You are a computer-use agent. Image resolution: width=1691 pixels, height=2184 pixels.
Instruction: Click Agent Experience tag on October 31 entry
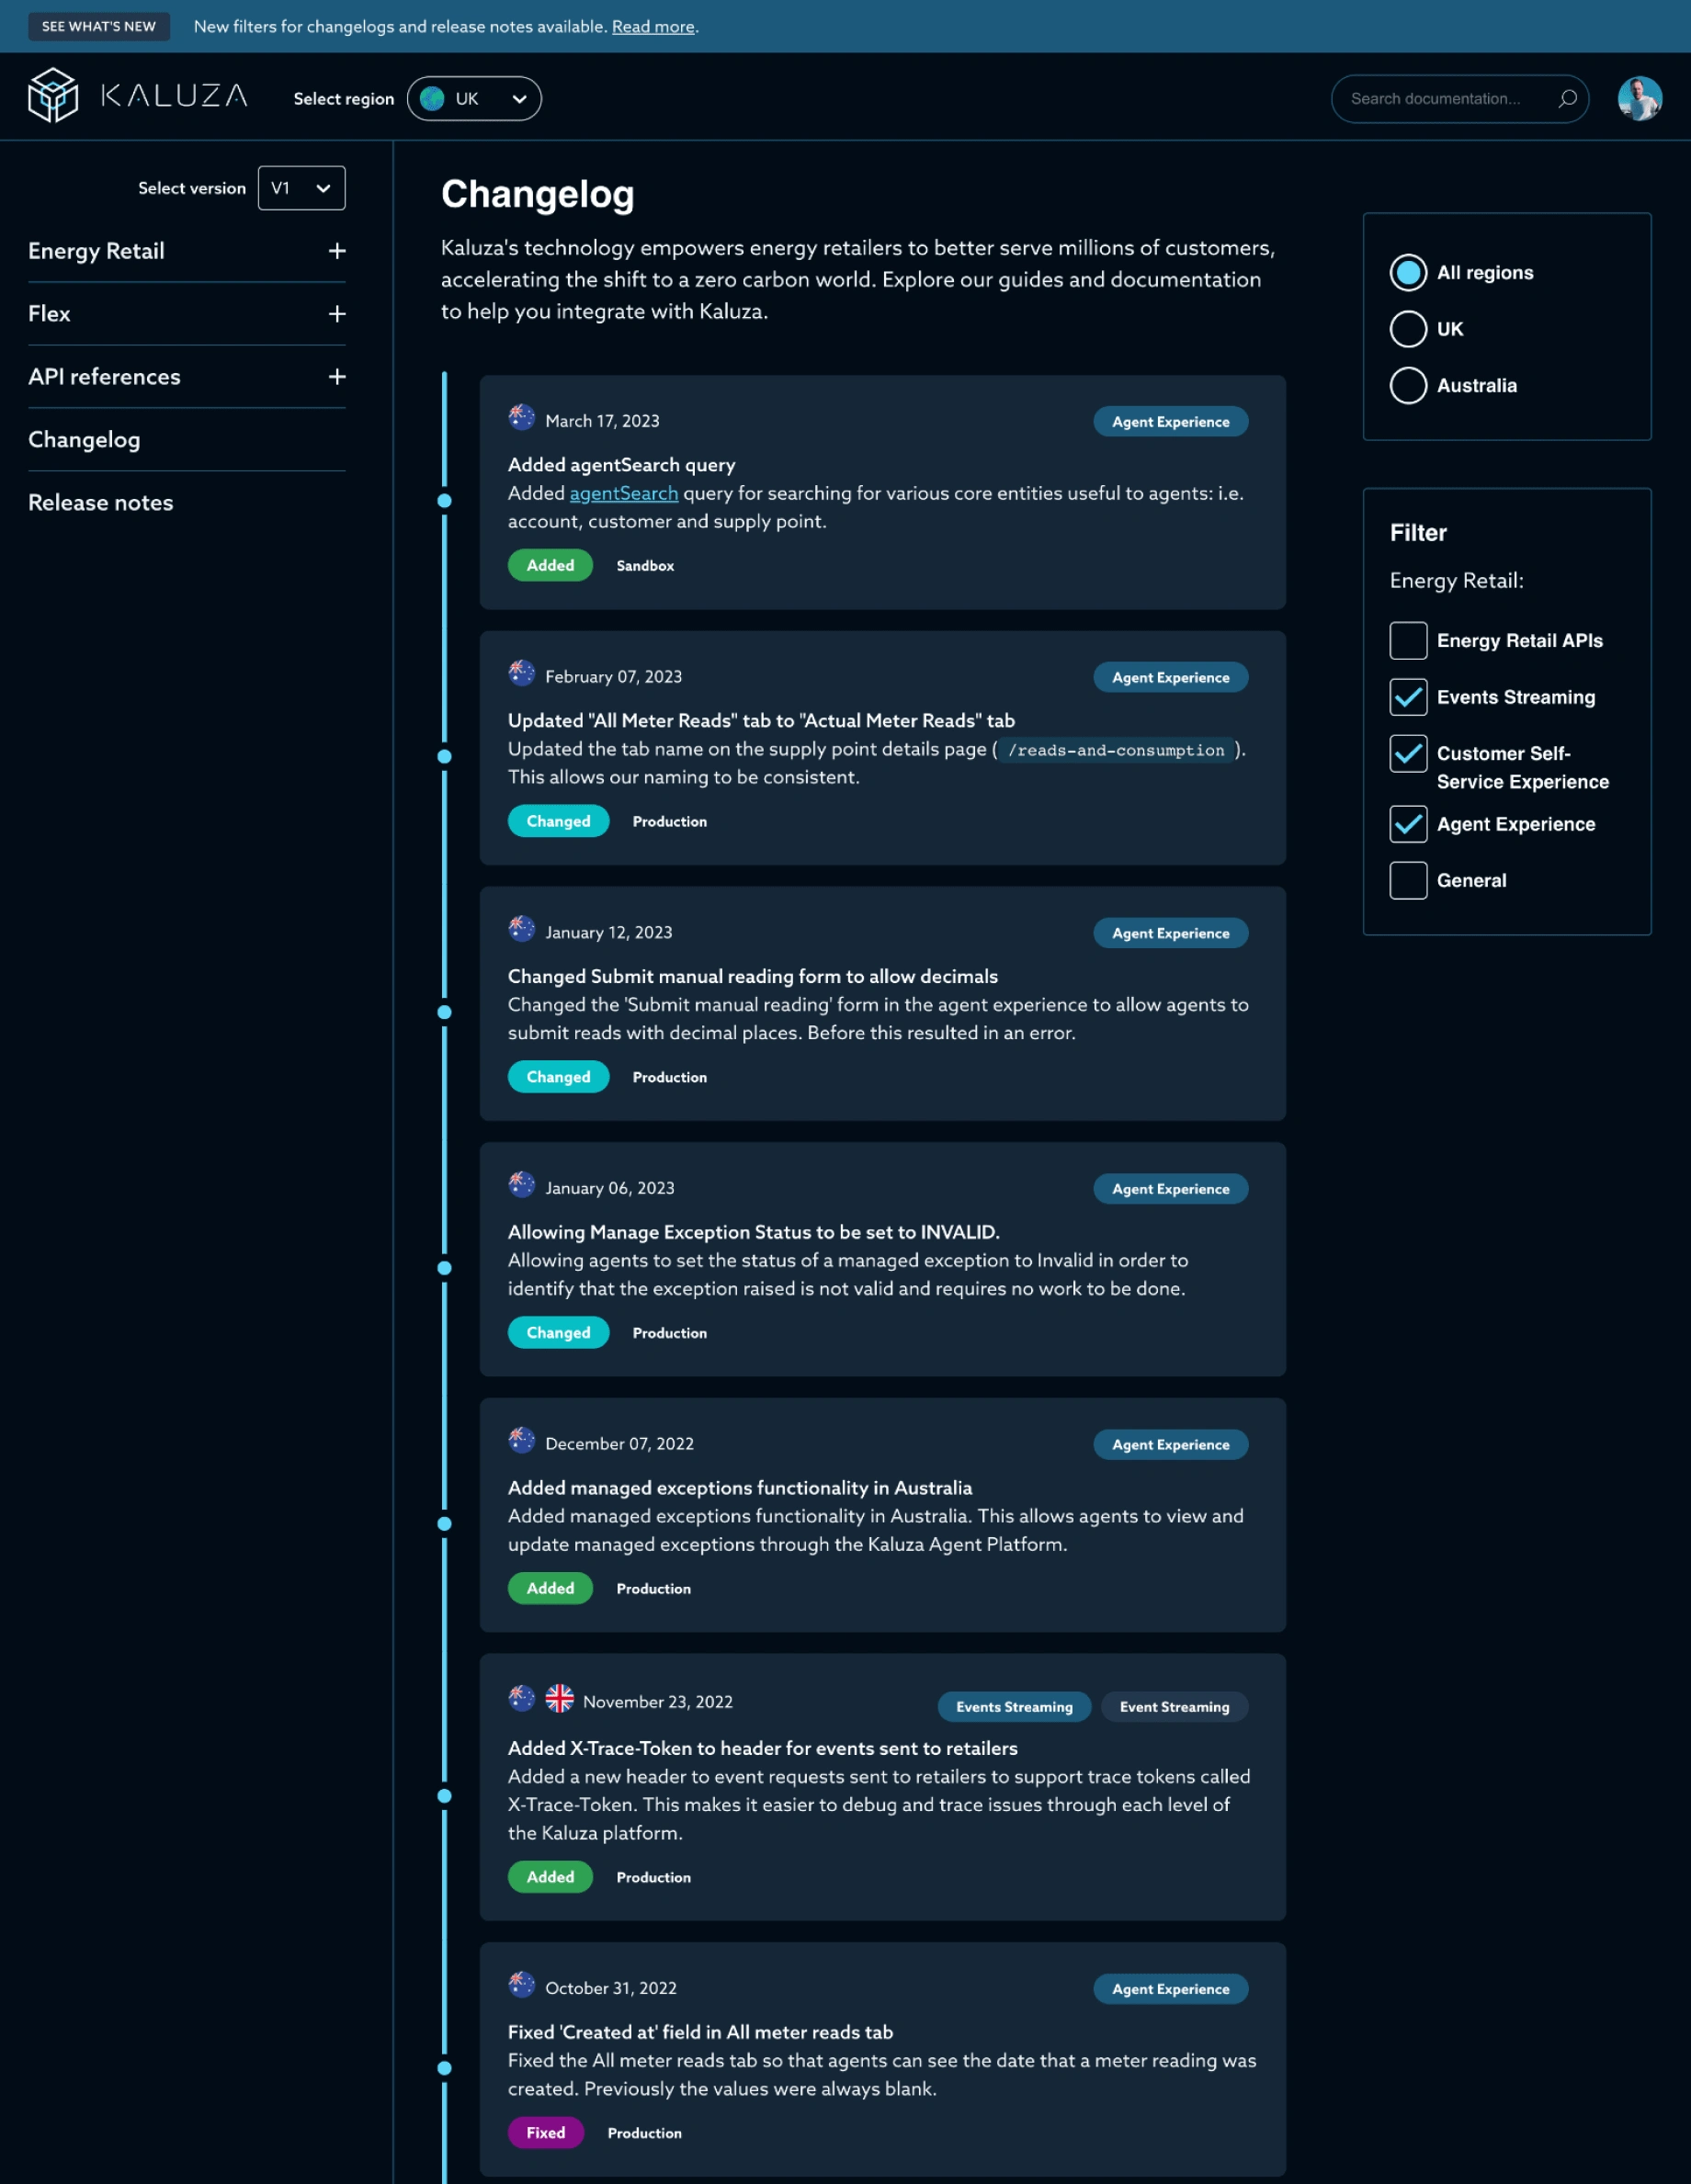pyautogui.click(x=1170, y=1989)
